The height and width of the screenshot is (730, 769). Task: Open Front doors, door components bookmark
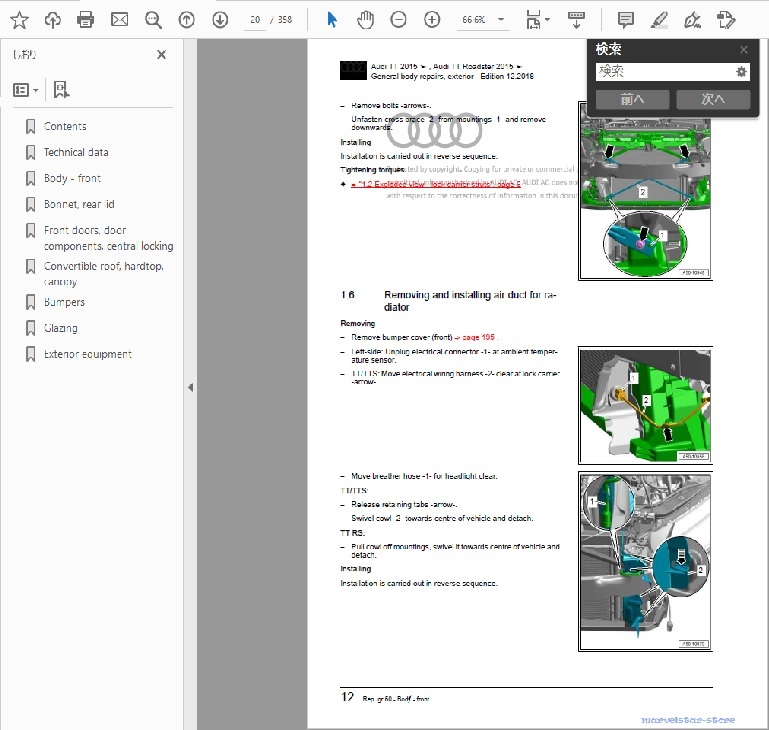(x=108, y=238)
